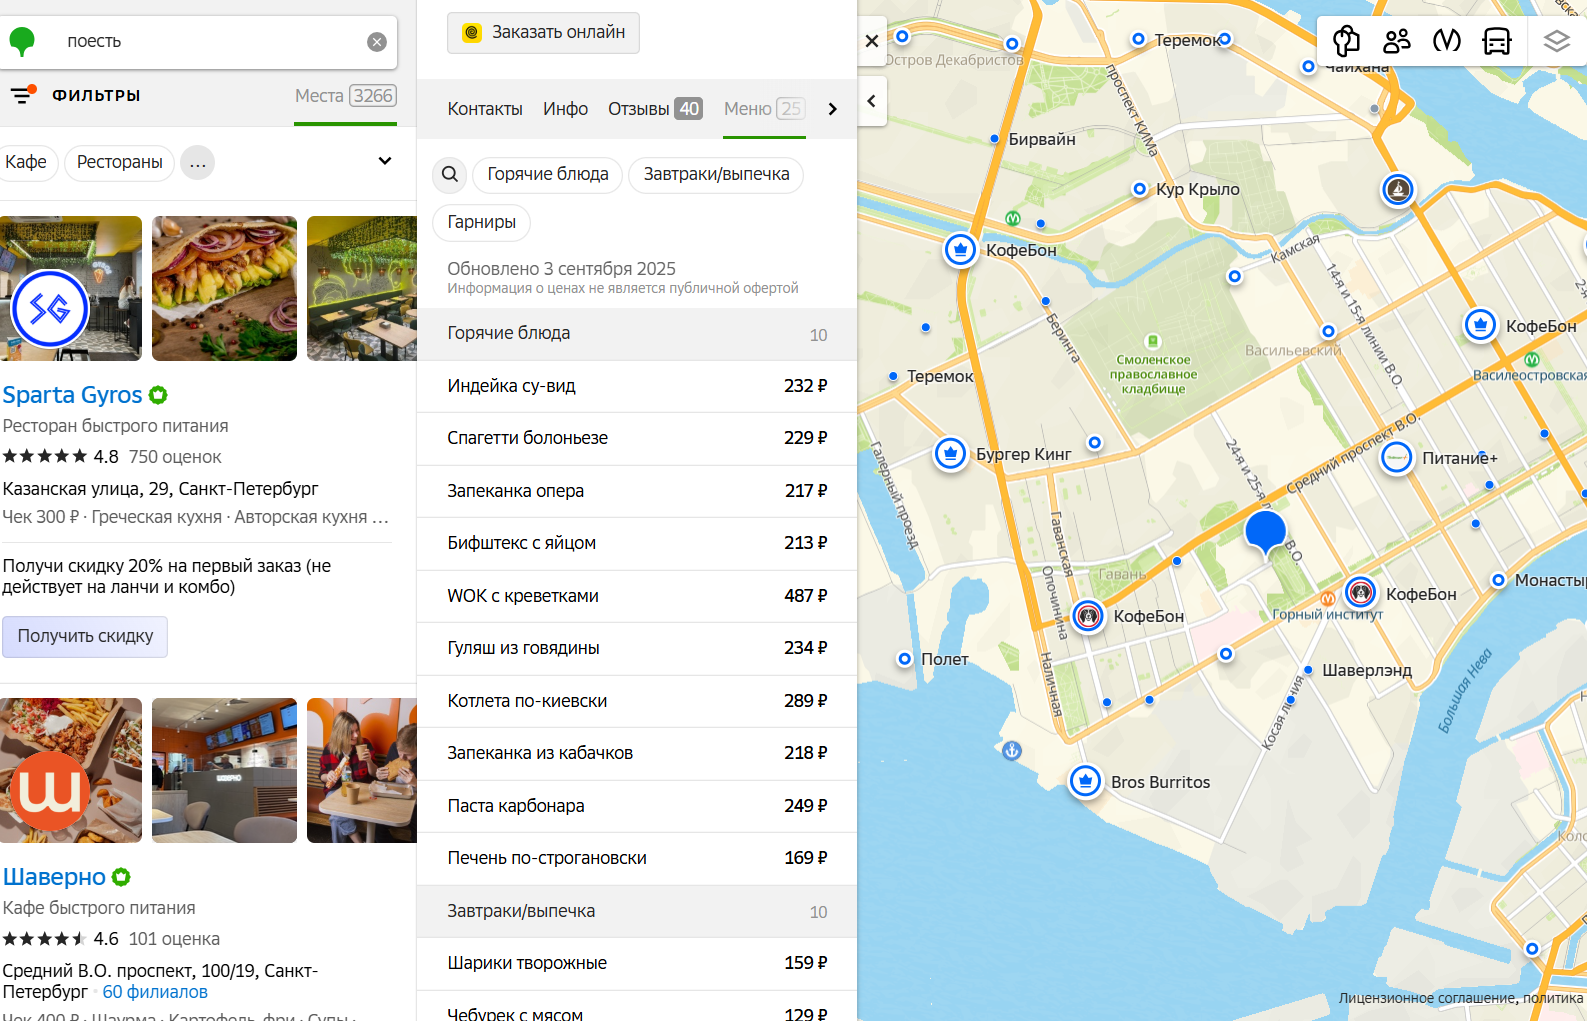
Task: Show more categories via ellipsis chip
Action: pos(198,163)
